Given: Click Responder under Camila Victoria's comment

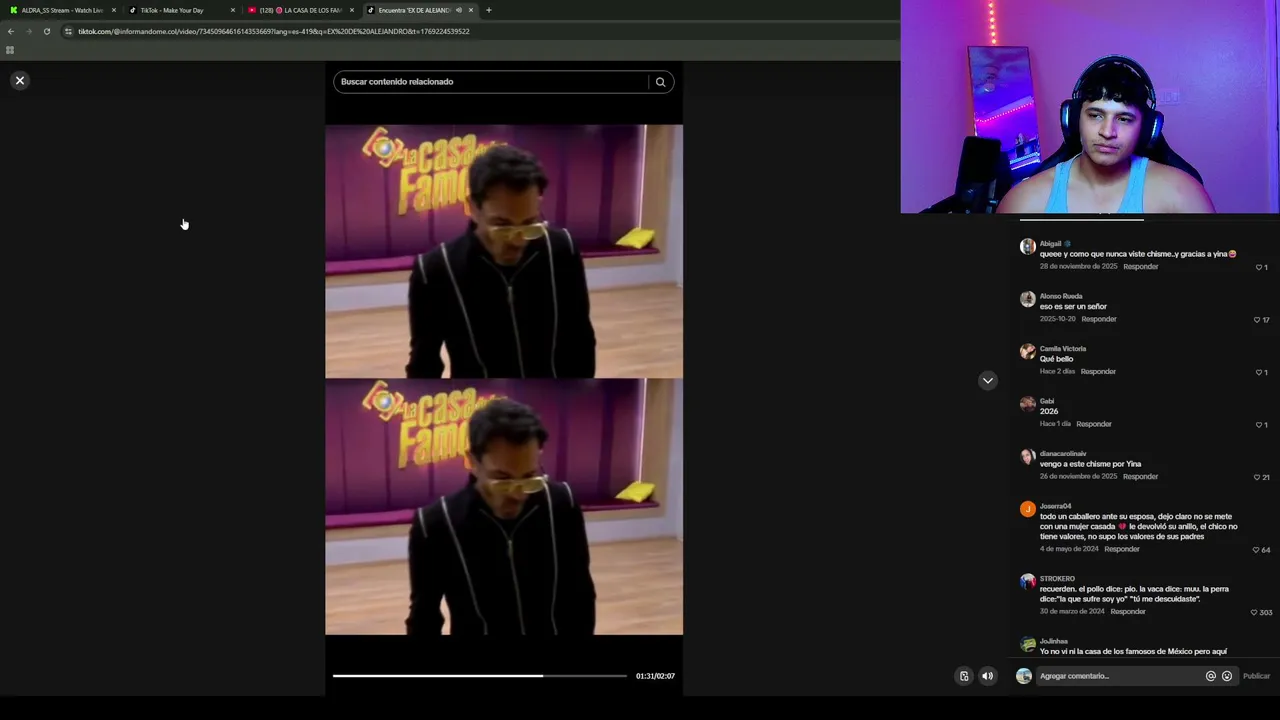Looking at the screenshot, I should coord(1097,371).
